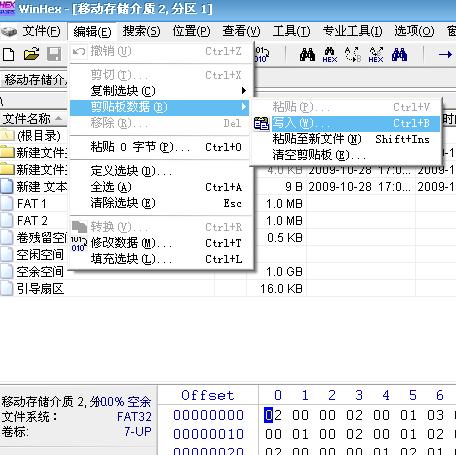
Task: Expand the 剪贴板数据(B) submenu
Action: 159,107
